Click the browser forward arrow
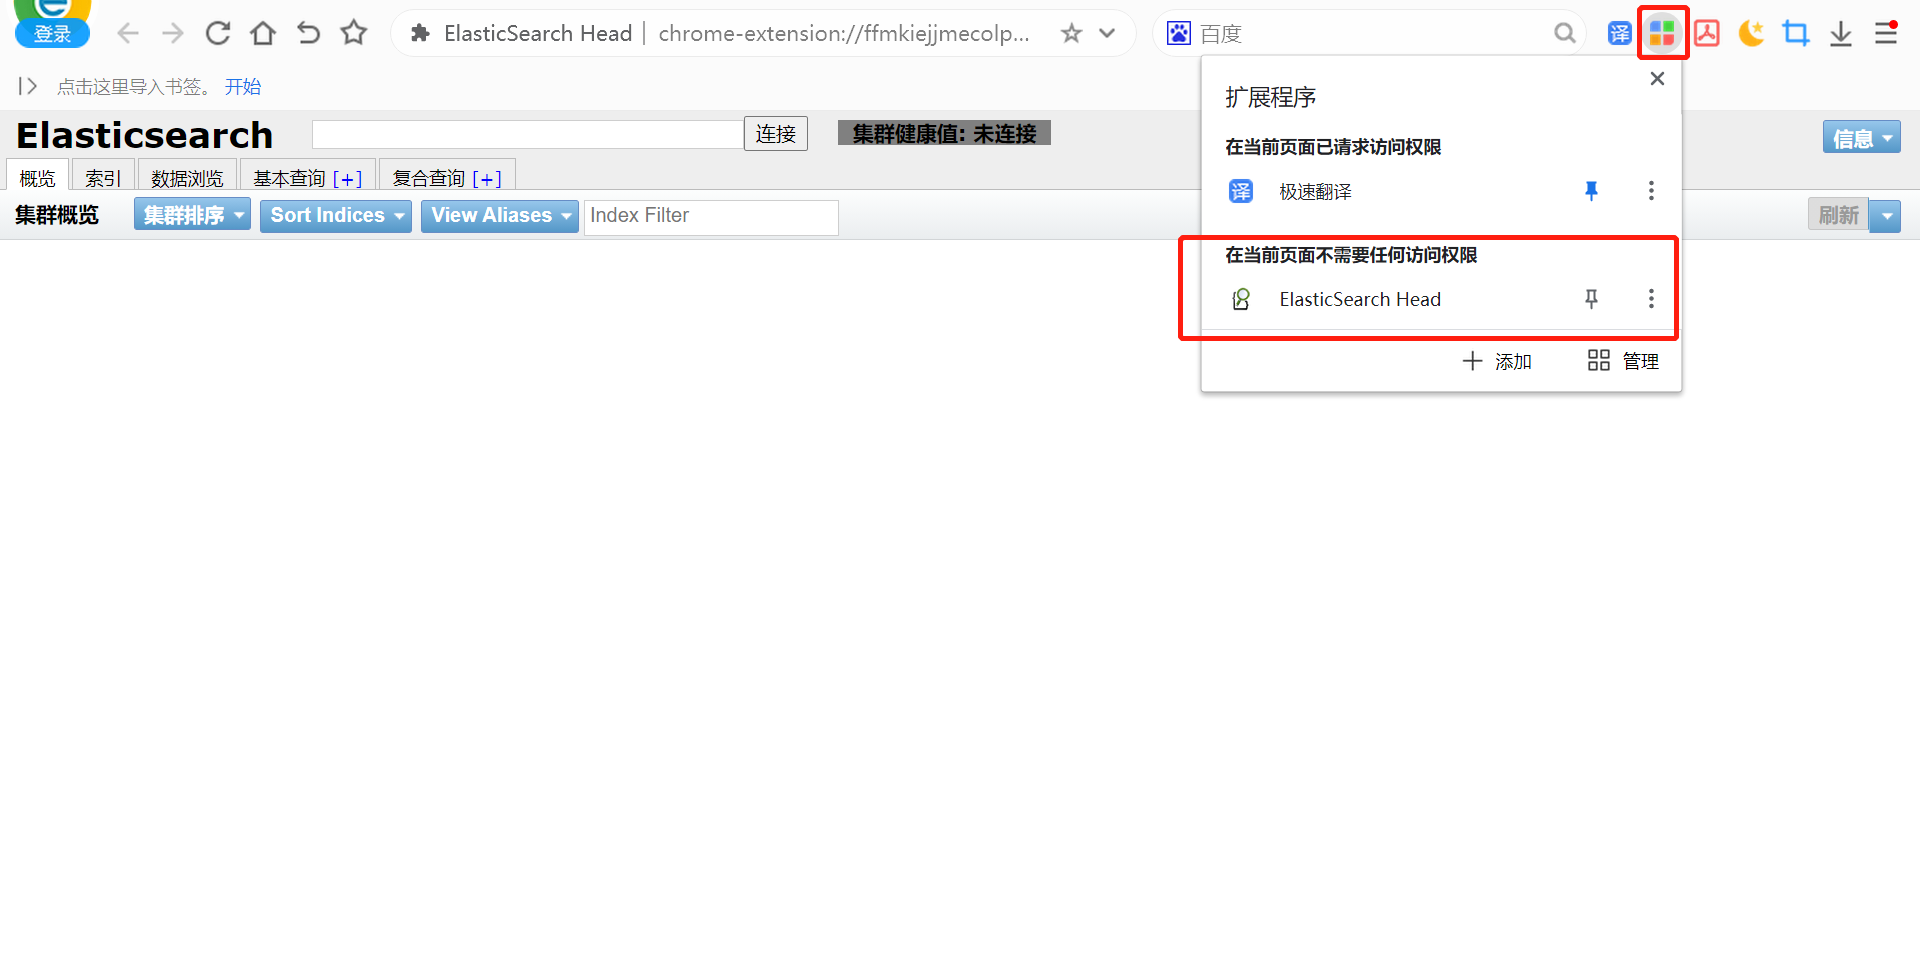 click(173, 34)
